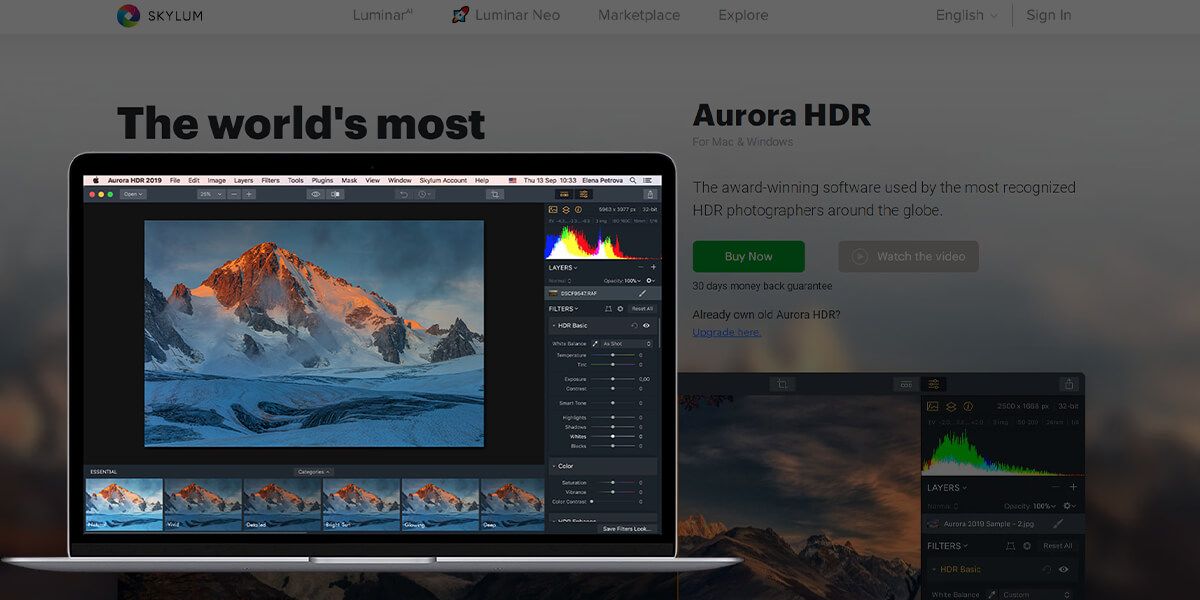
Task: Click the zoom in plus button in the toolbar
Action: [249, 194]
